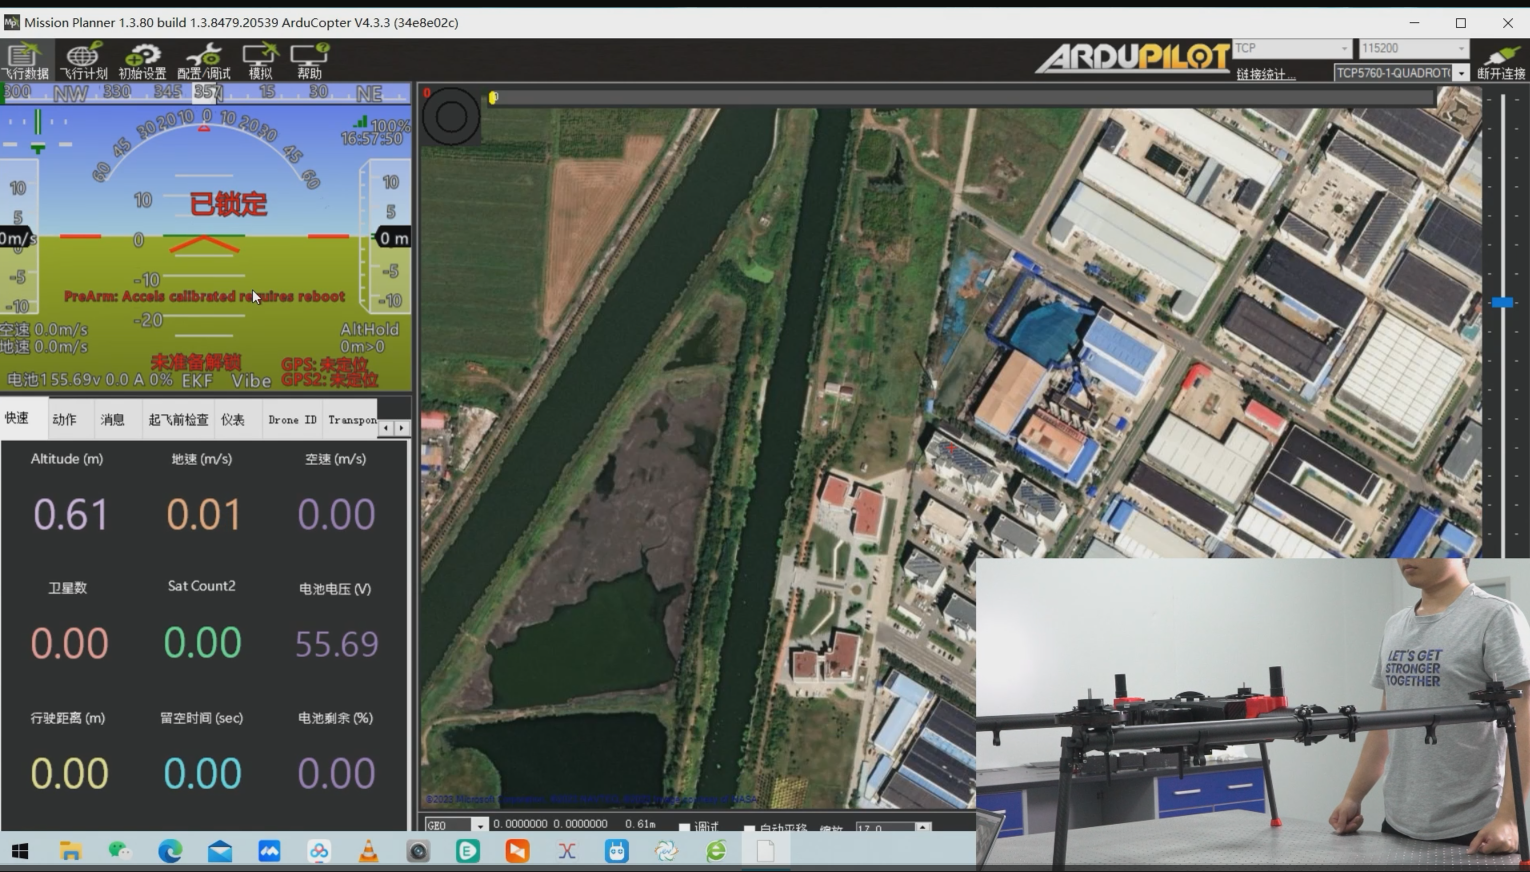
Task: Click the blue map zoom slider handle
Action: pyautogui.click(x=1502, y=302)
